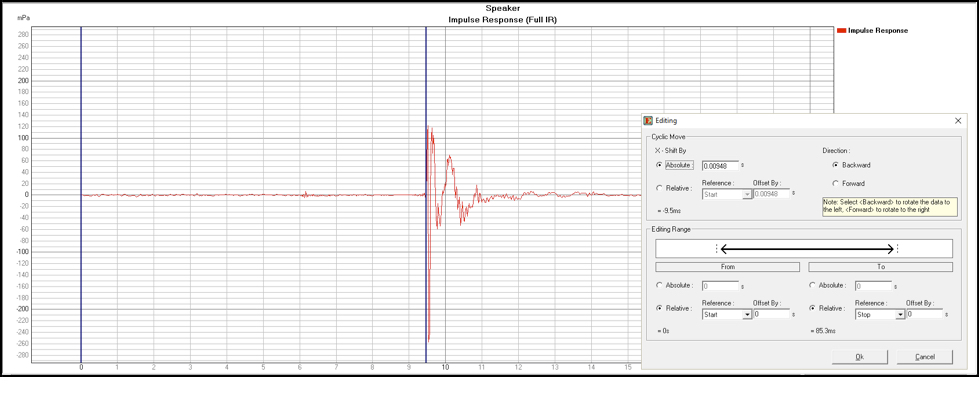Click the left handle of the editing range arrow
The width and height of the screenshot is (979, 402).
(717, 248)
